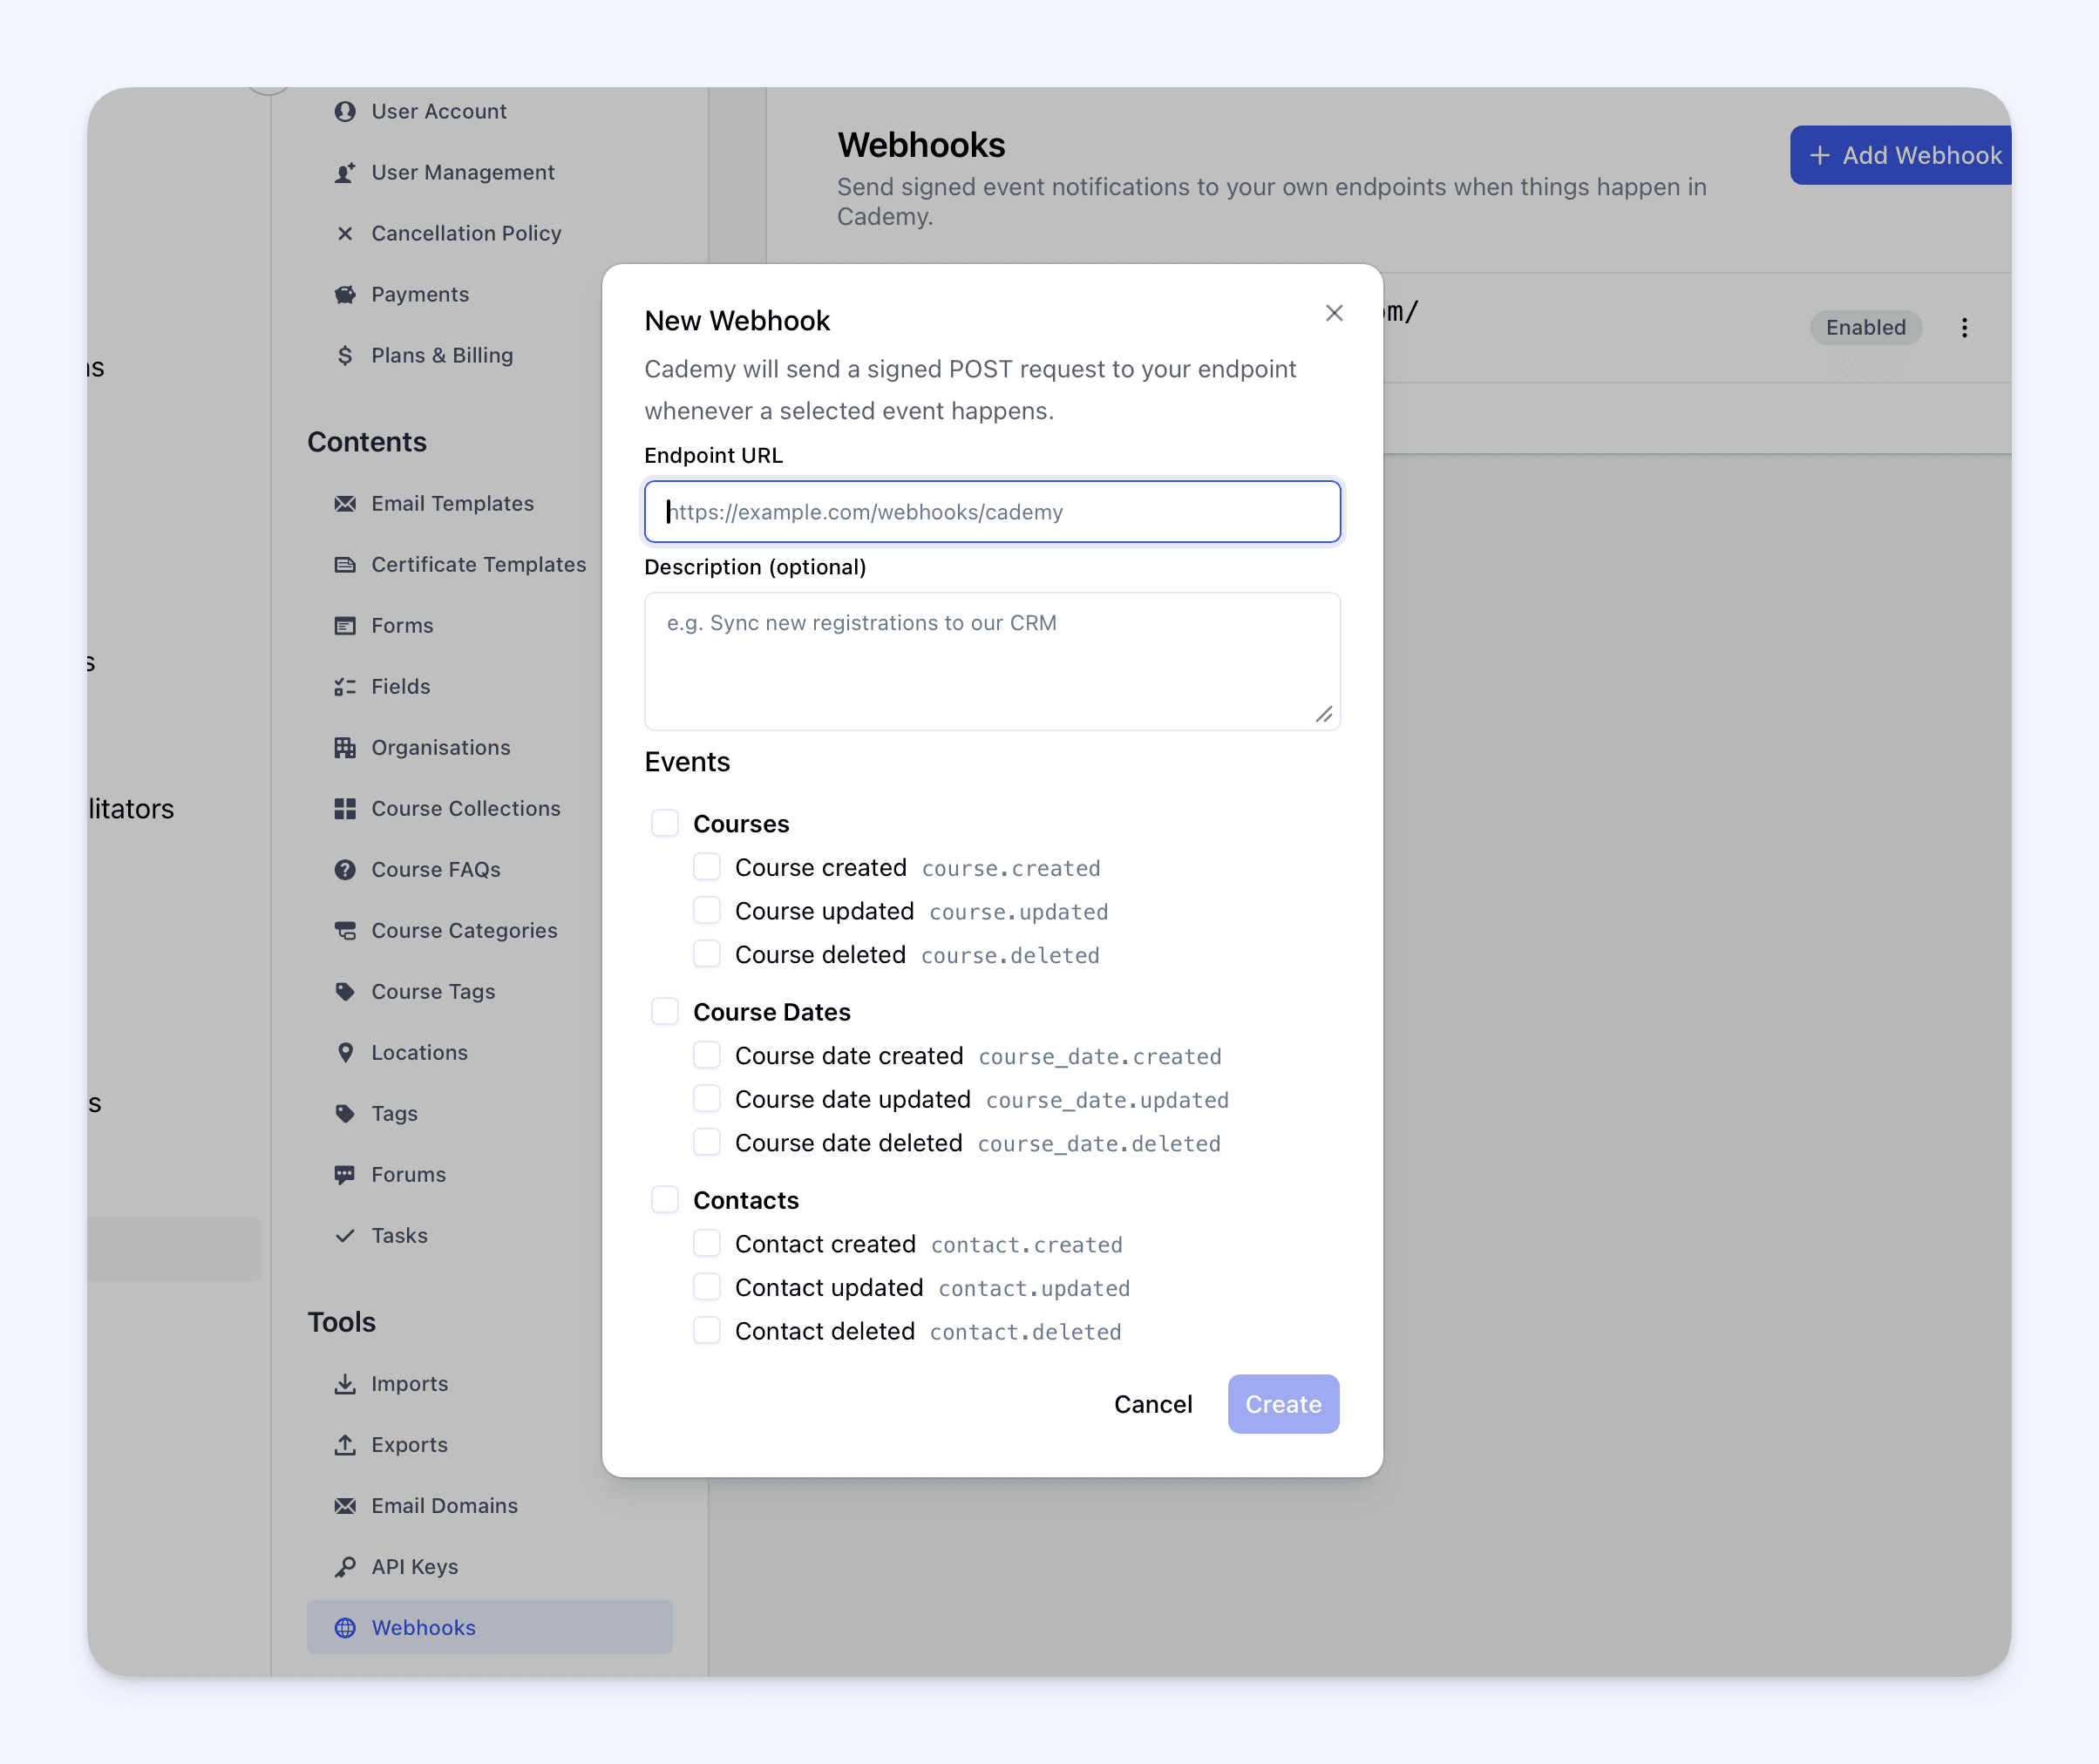Click the Description textarea
The image size is (2099, 1764).
point(992,661)
